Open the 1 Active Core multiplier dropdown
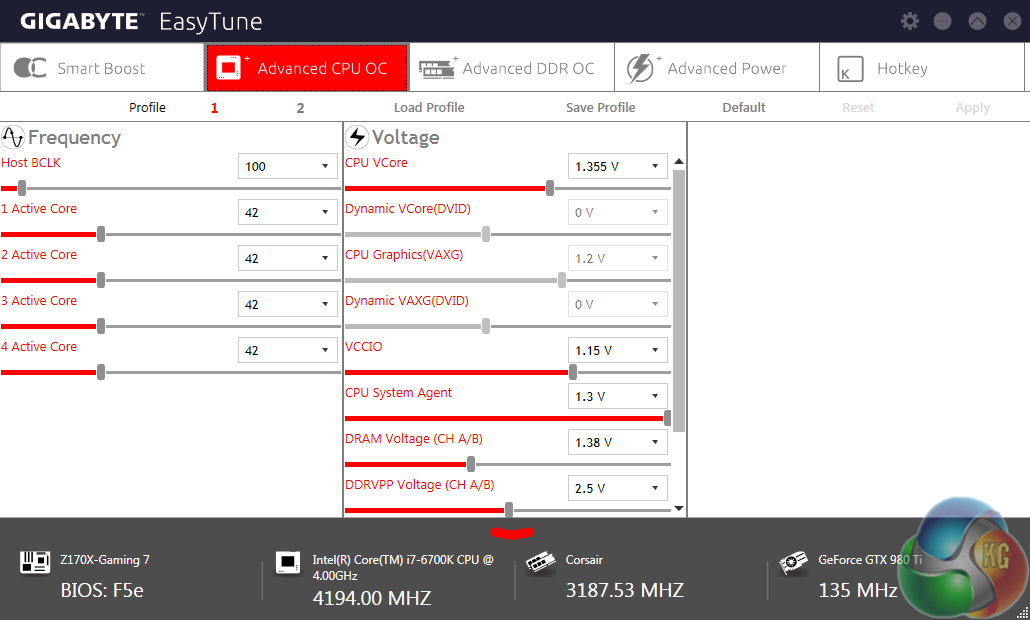Image resolution: width=1030 pixels, height=620 pixels. 288,212
